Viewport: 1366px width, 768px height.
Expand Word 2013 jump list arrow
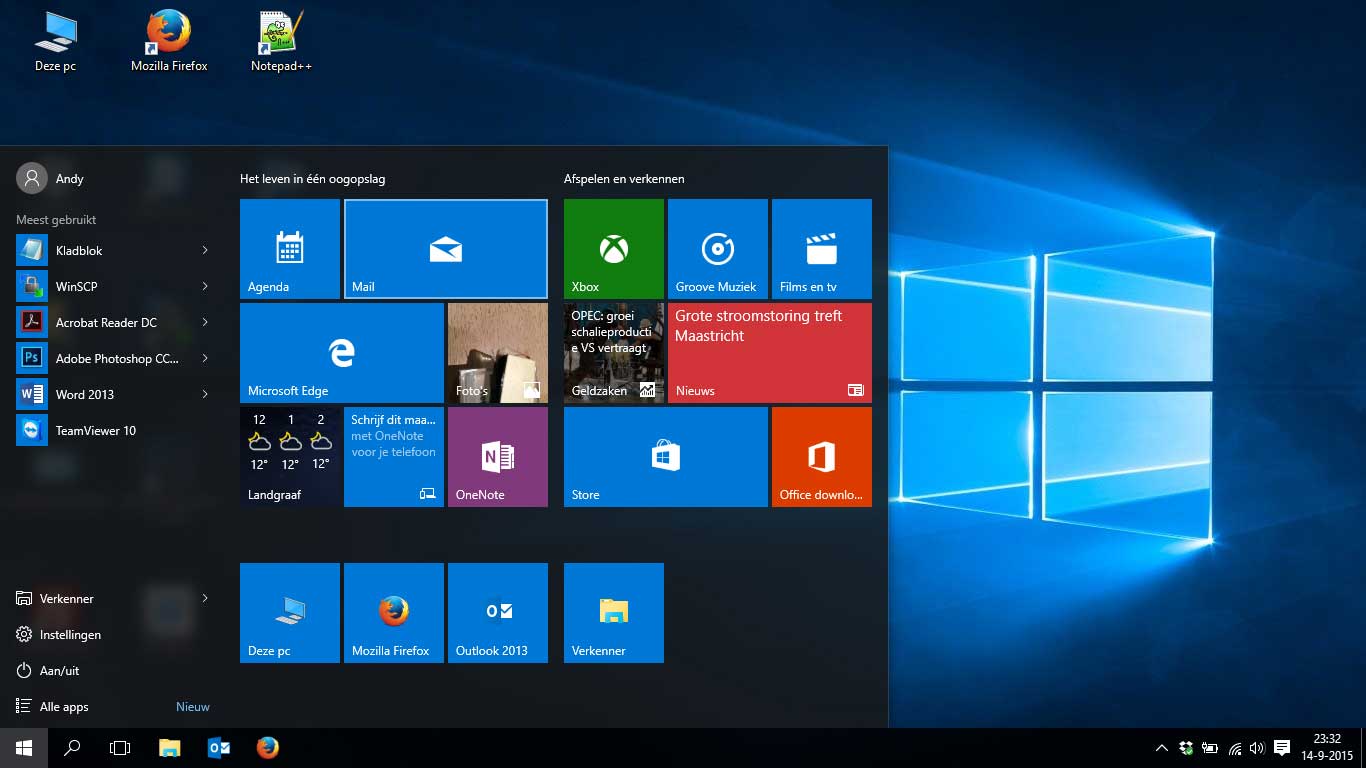pos(205,395)
